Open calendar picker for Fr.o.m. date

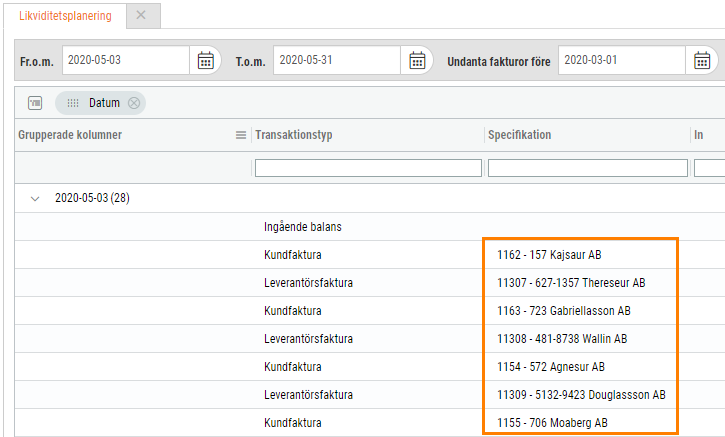(206, 61)
